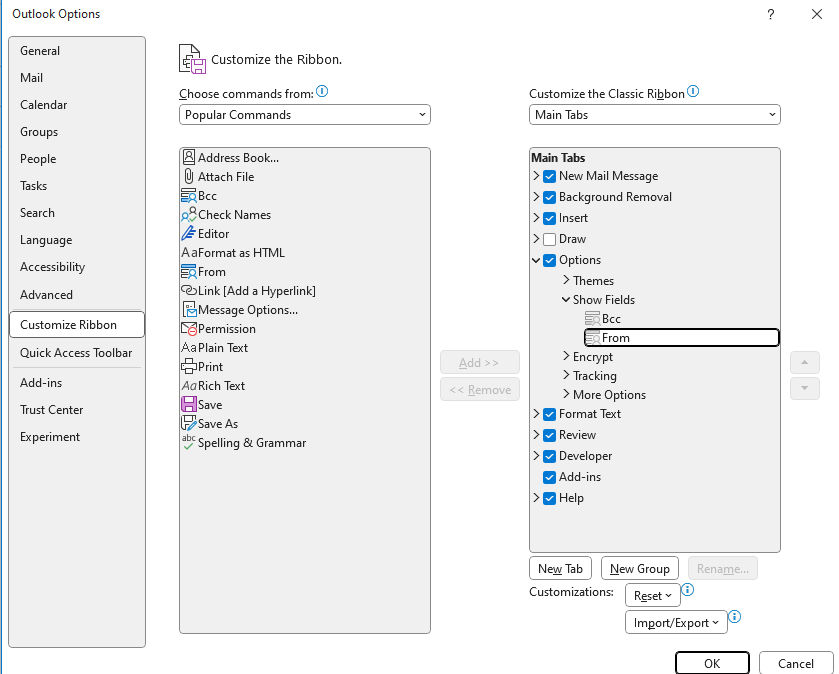Expand the Themes group

pyautogui.click(x=566, y=280)
